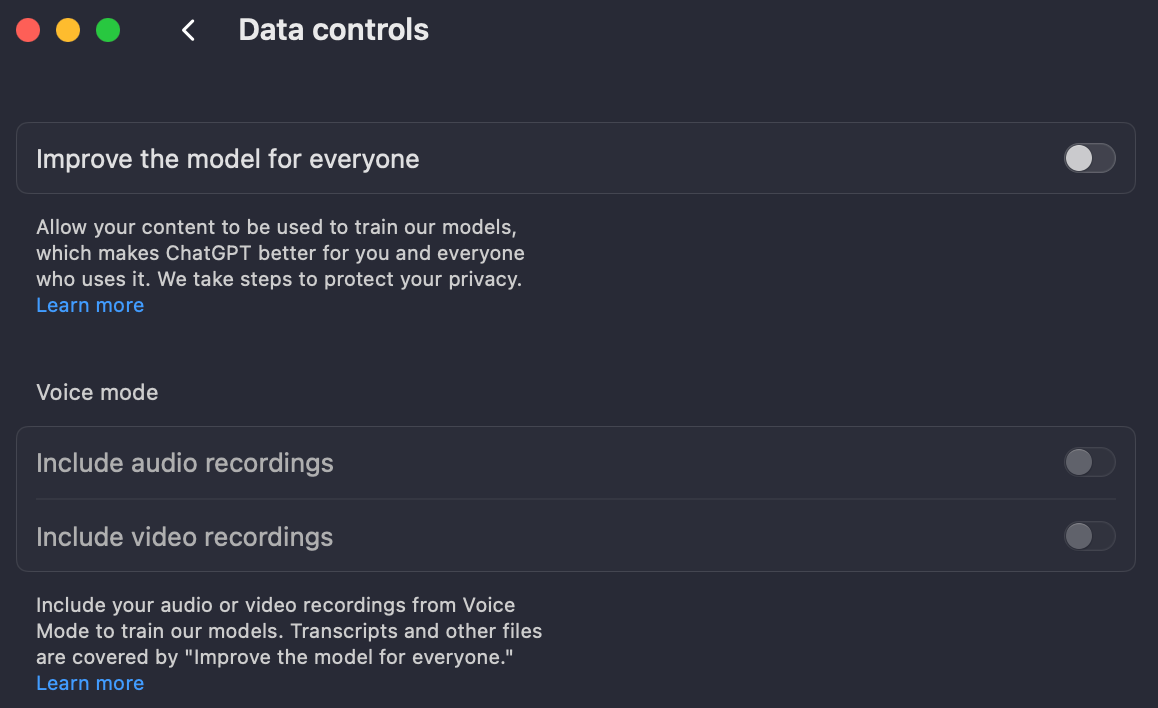The width and height of the screenshot is (1158, 708).
Task: Open Learn more link about model training
Action: click(90, 305)
